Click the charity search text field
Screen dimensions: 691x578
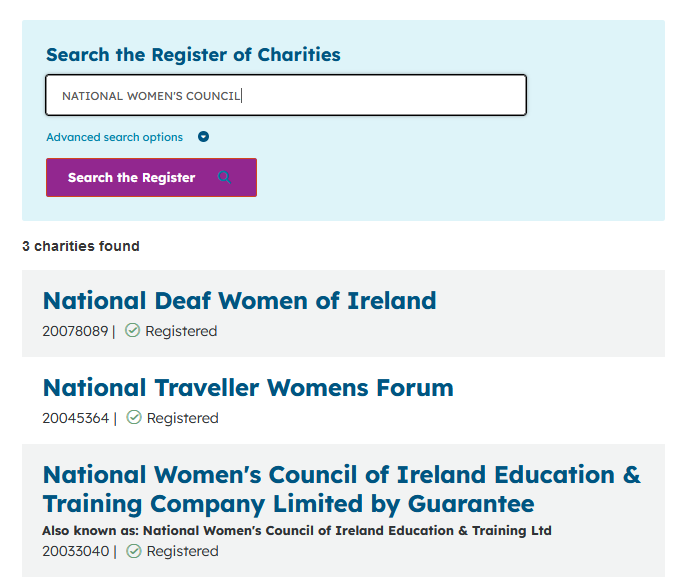pyautogui.click(x=285, y=96)
